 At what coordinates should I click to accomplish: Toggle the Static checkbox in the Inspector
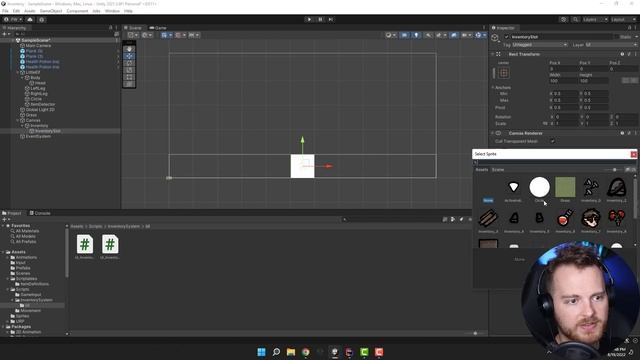[617, 37]
